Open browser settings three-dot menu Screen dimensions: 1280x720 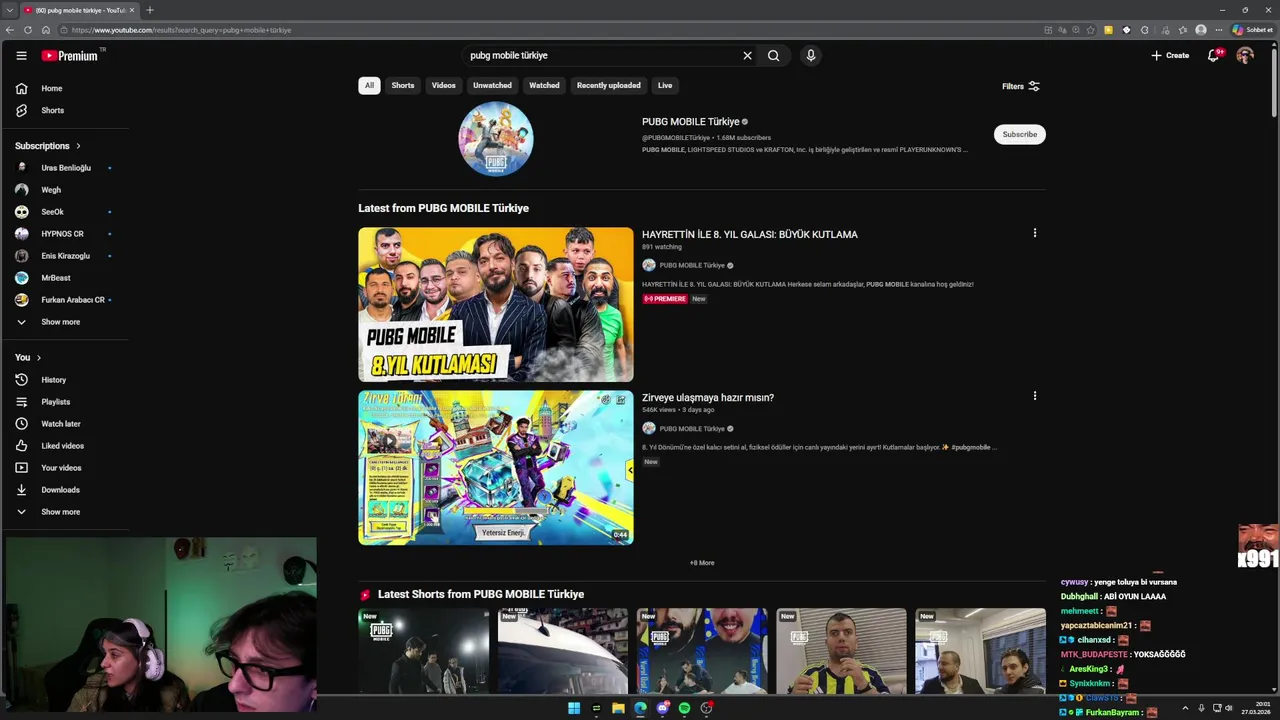click(x=1218, y=30)
